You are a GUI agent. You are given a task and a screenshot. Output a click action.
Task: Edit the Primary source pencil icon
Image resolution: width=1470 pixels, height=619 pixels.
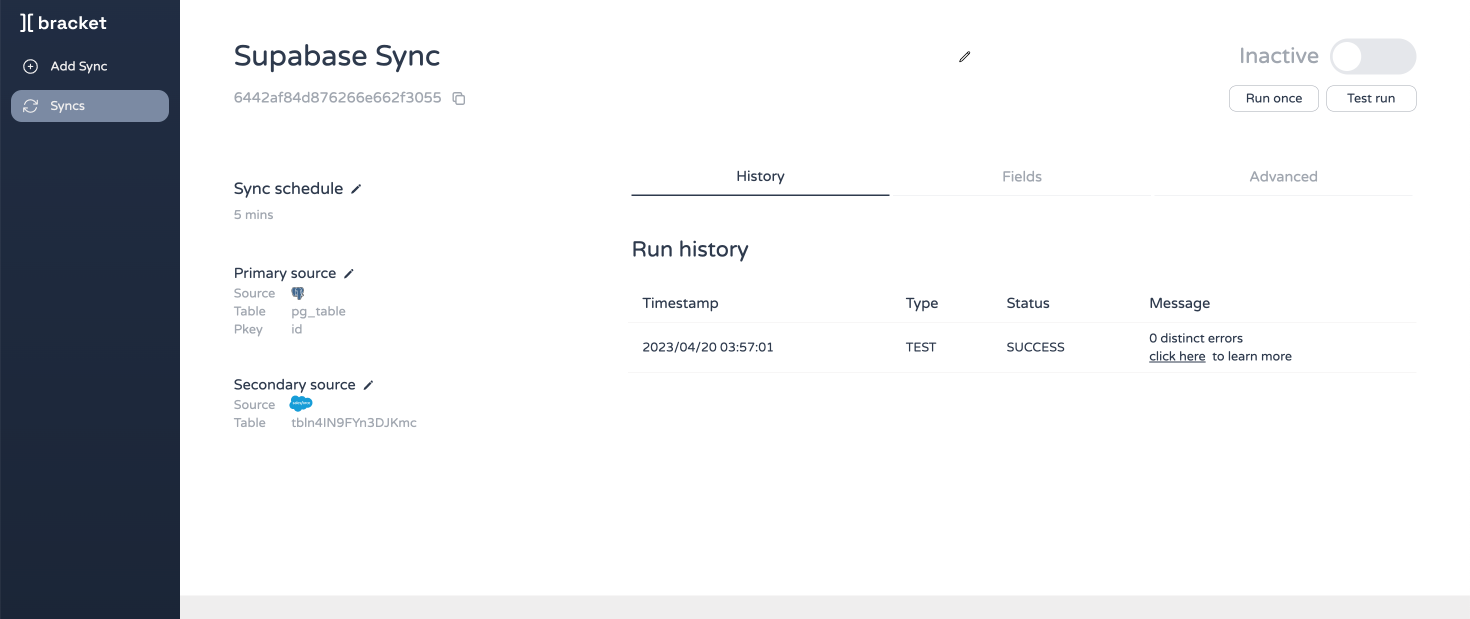pos(349,273)
